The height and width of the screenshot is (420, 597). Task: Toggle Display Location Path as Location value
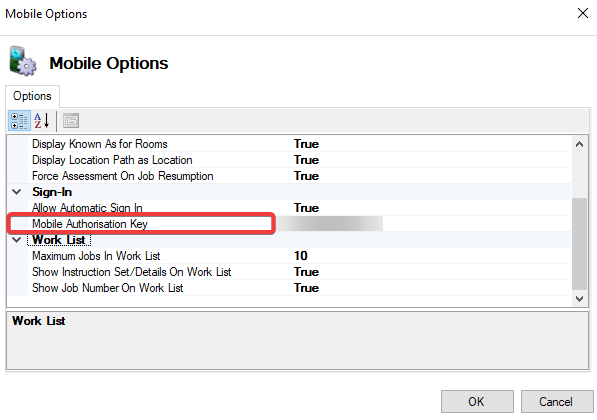pyautogui.click(x=430, y=160)
